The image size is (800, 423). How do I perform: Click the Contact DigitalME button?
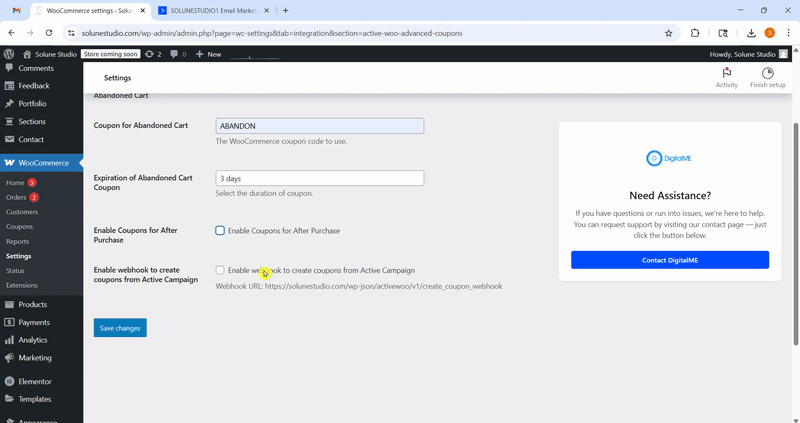point(670,260)
